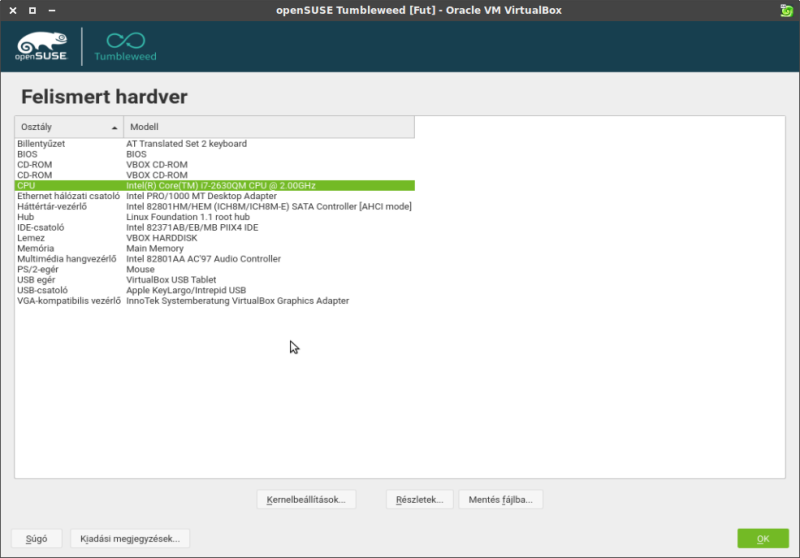The image size is (800, 558).
Task: Select Ethernet hálózati csatoló row
Action: coord(215,196)
